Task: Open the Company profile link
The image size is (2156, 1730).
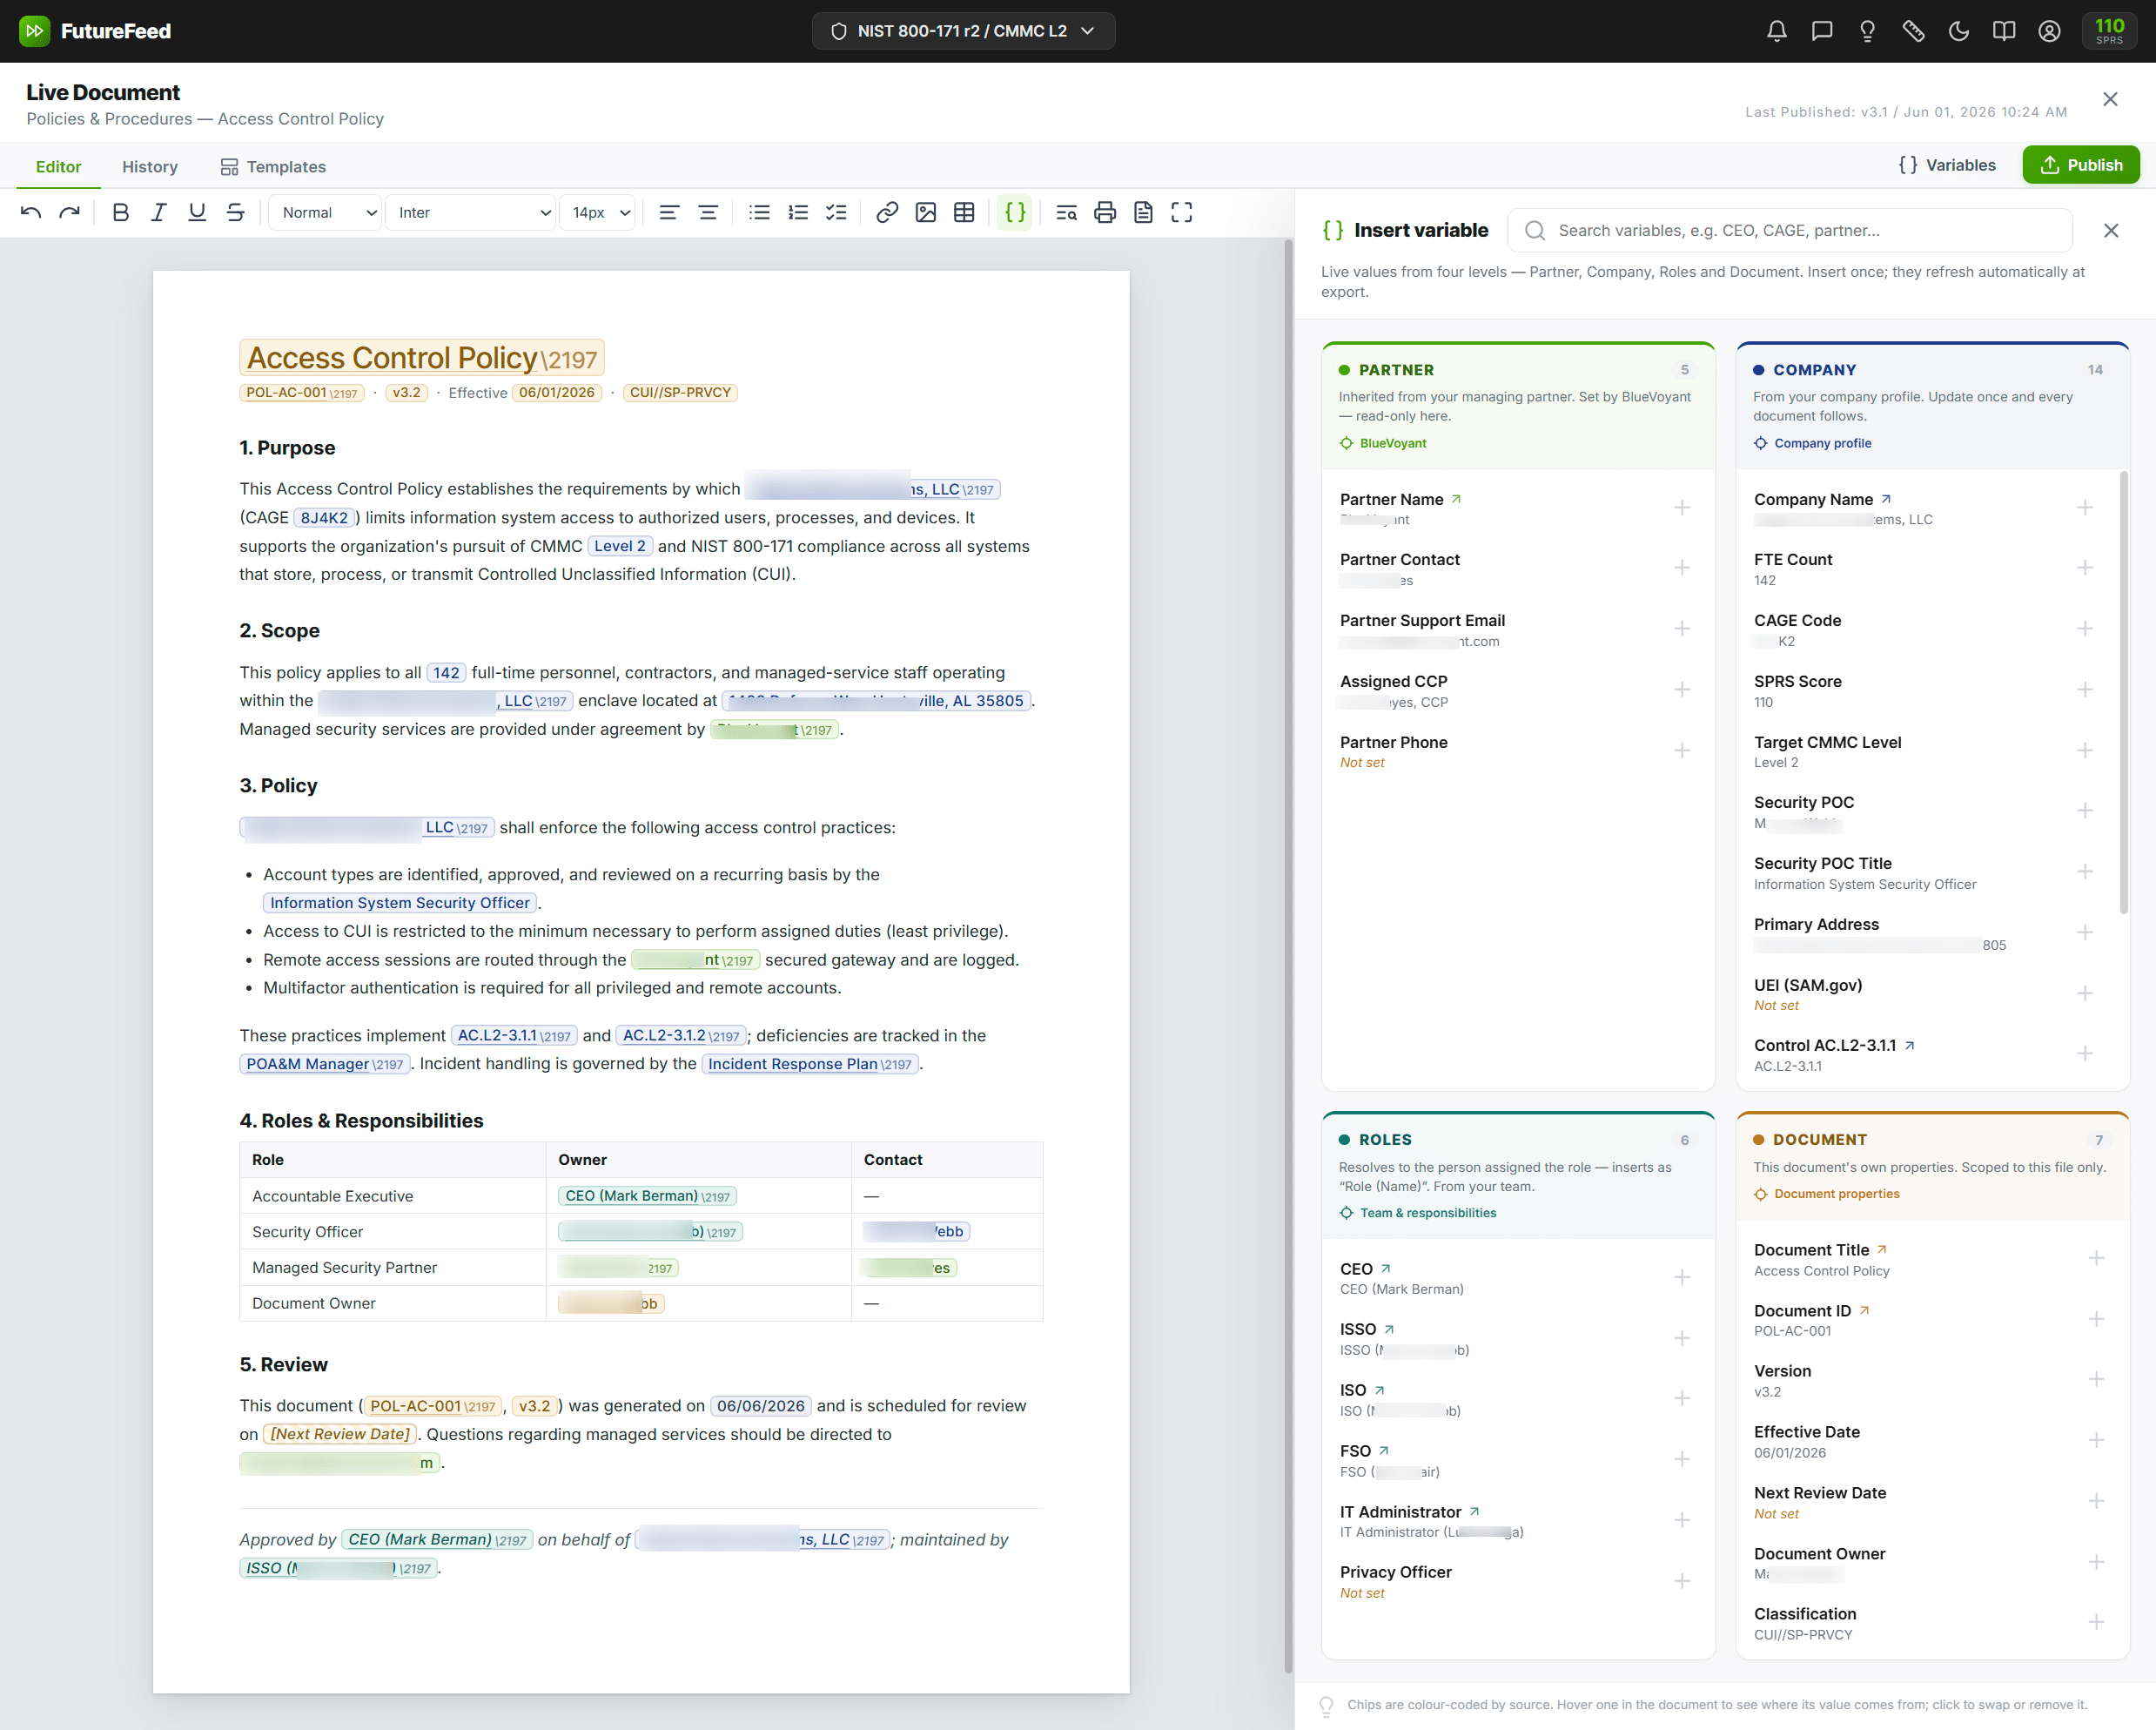Action: tap(1812, 443)
